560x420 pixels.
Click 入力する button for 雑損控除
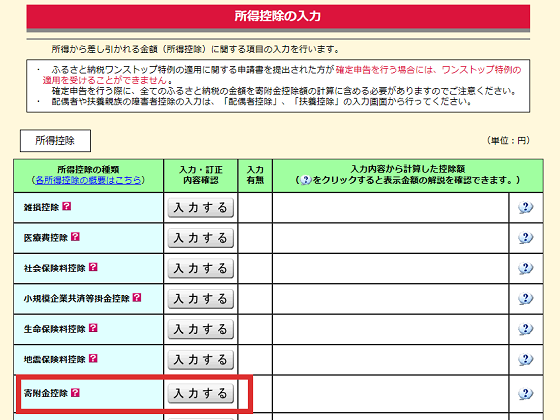pyautogui.click(x=201, y=208)
